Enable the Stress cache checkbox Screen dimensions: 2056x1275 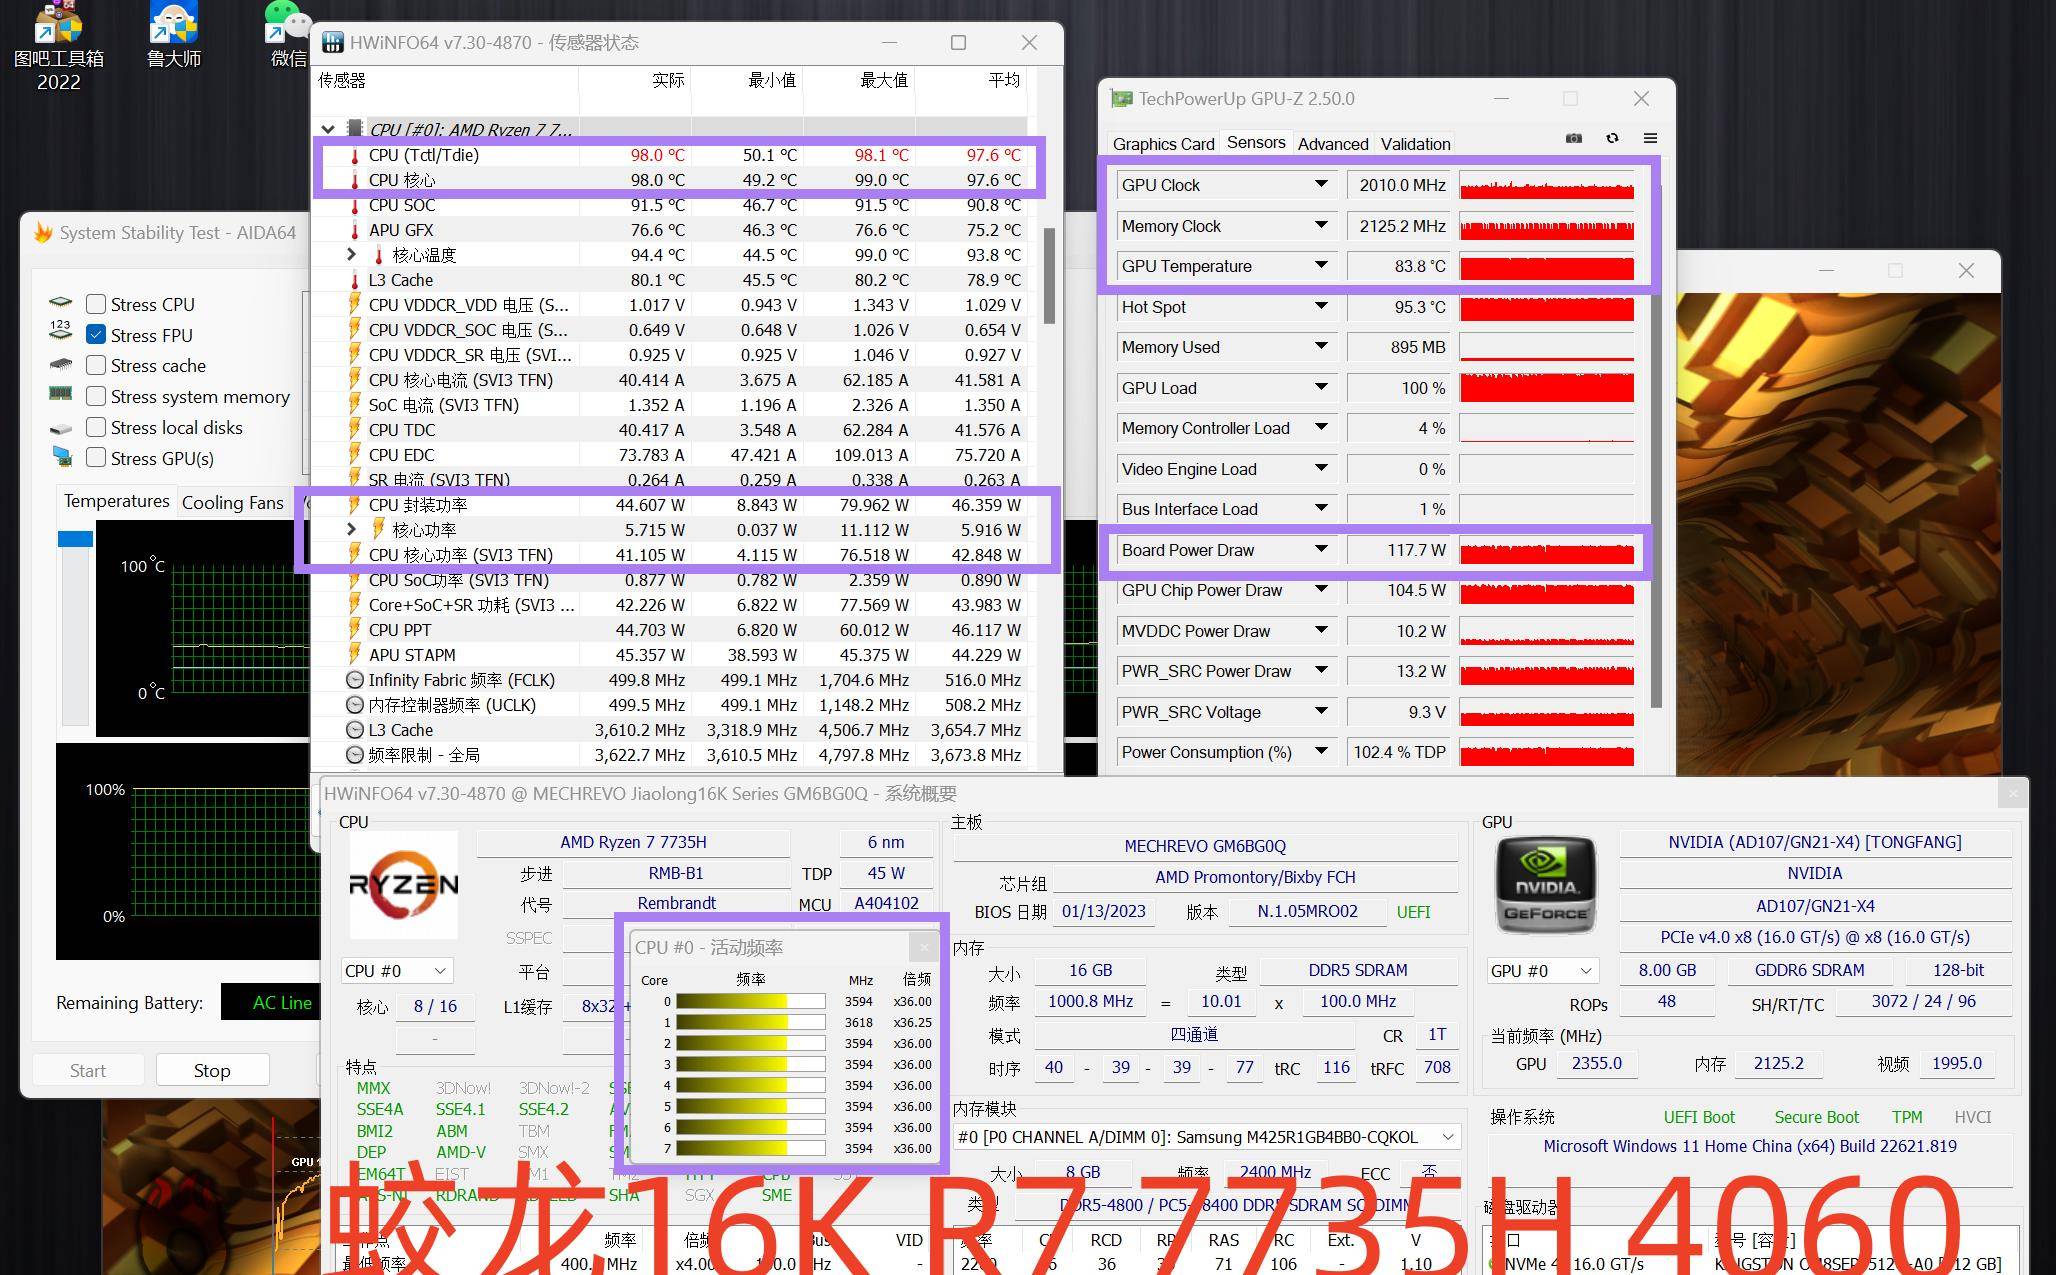(x=96, y=366)
